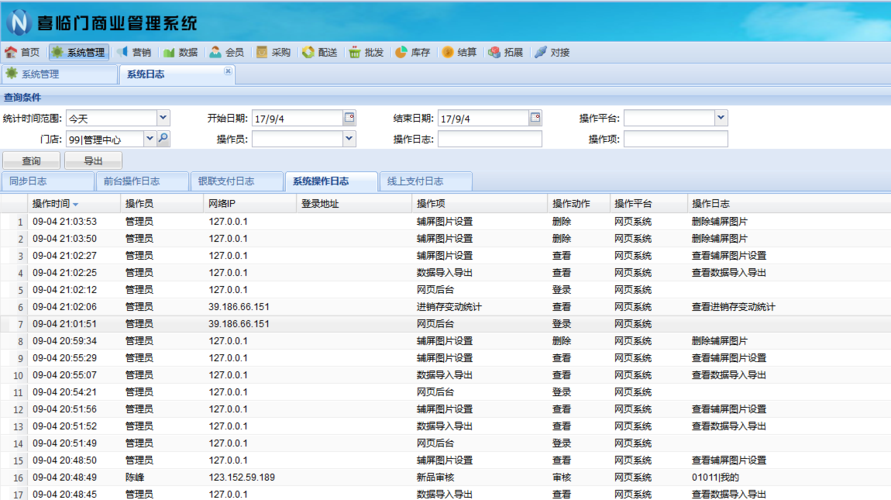Switch to the 系统日志 page tab
Image resolution: width=891 pixels, height=500 pixels.
[176, 74]
